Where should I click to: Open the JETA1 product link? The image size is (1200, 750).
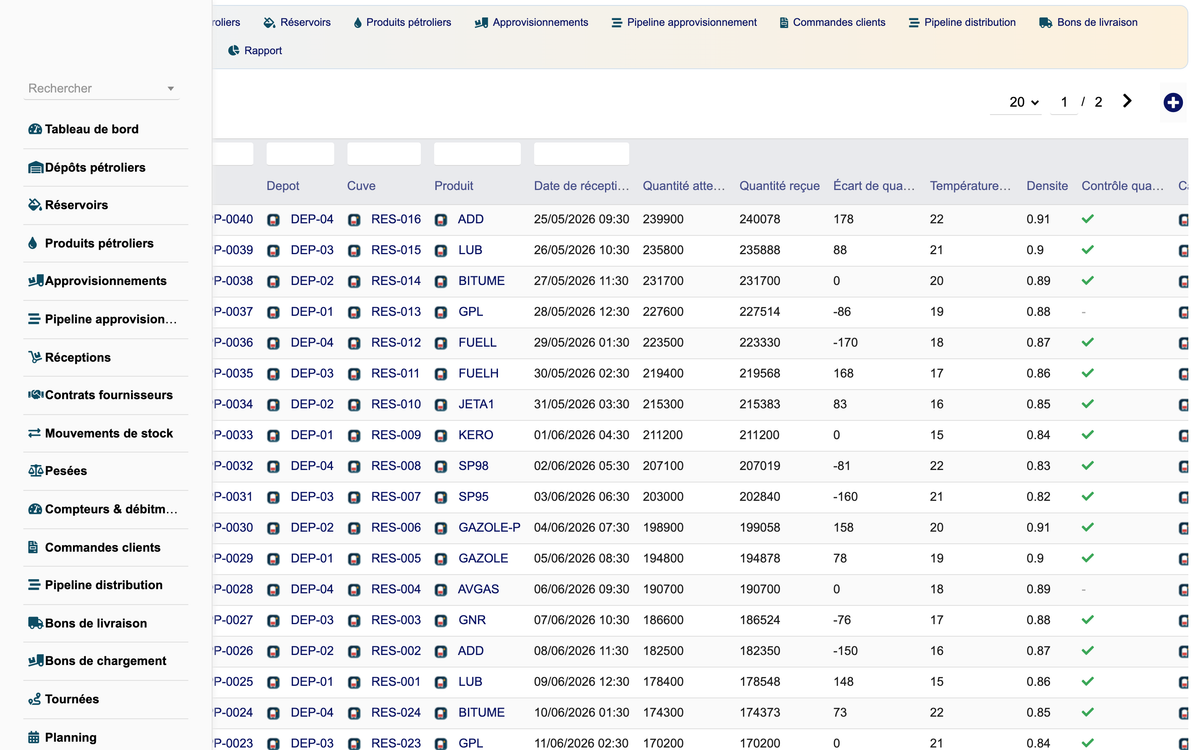[476, 405]
